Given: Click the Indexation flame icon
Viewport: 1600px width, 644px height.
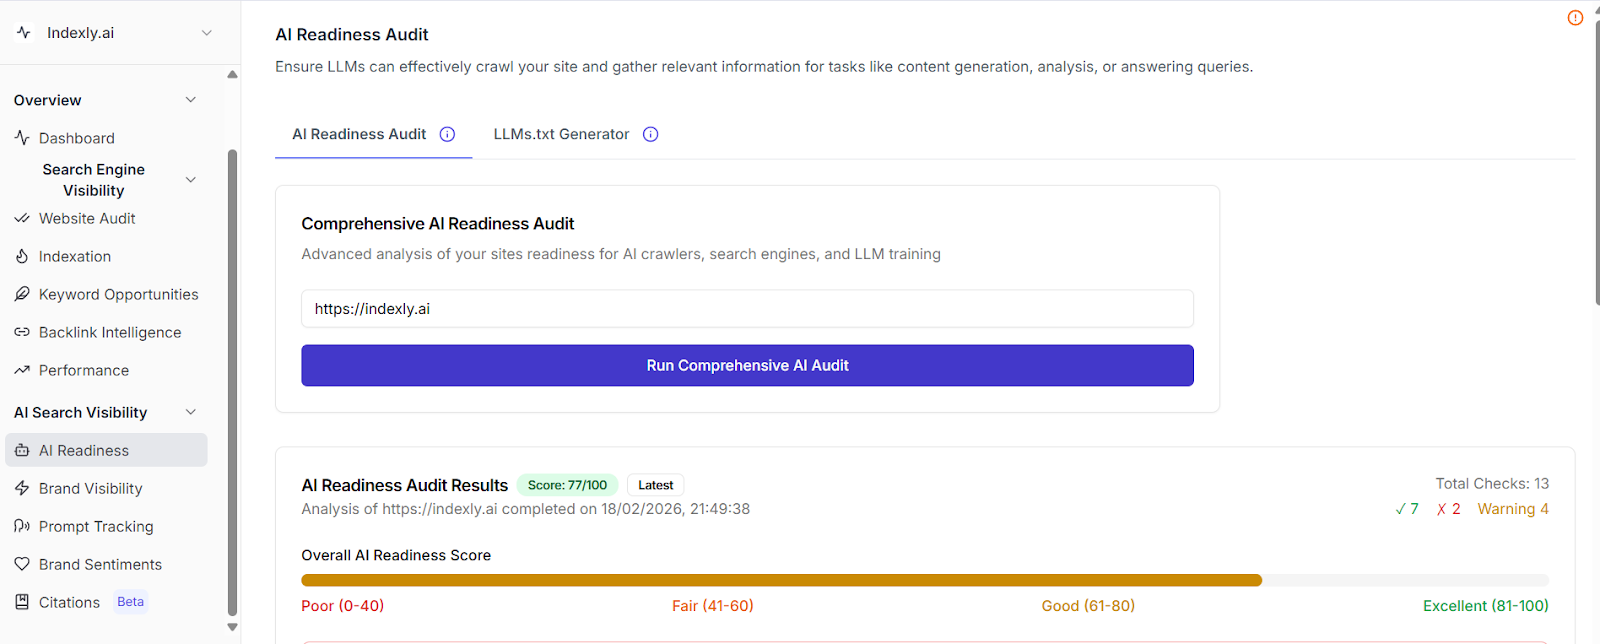Looking at the screenshot, I should tap(22, 256).
